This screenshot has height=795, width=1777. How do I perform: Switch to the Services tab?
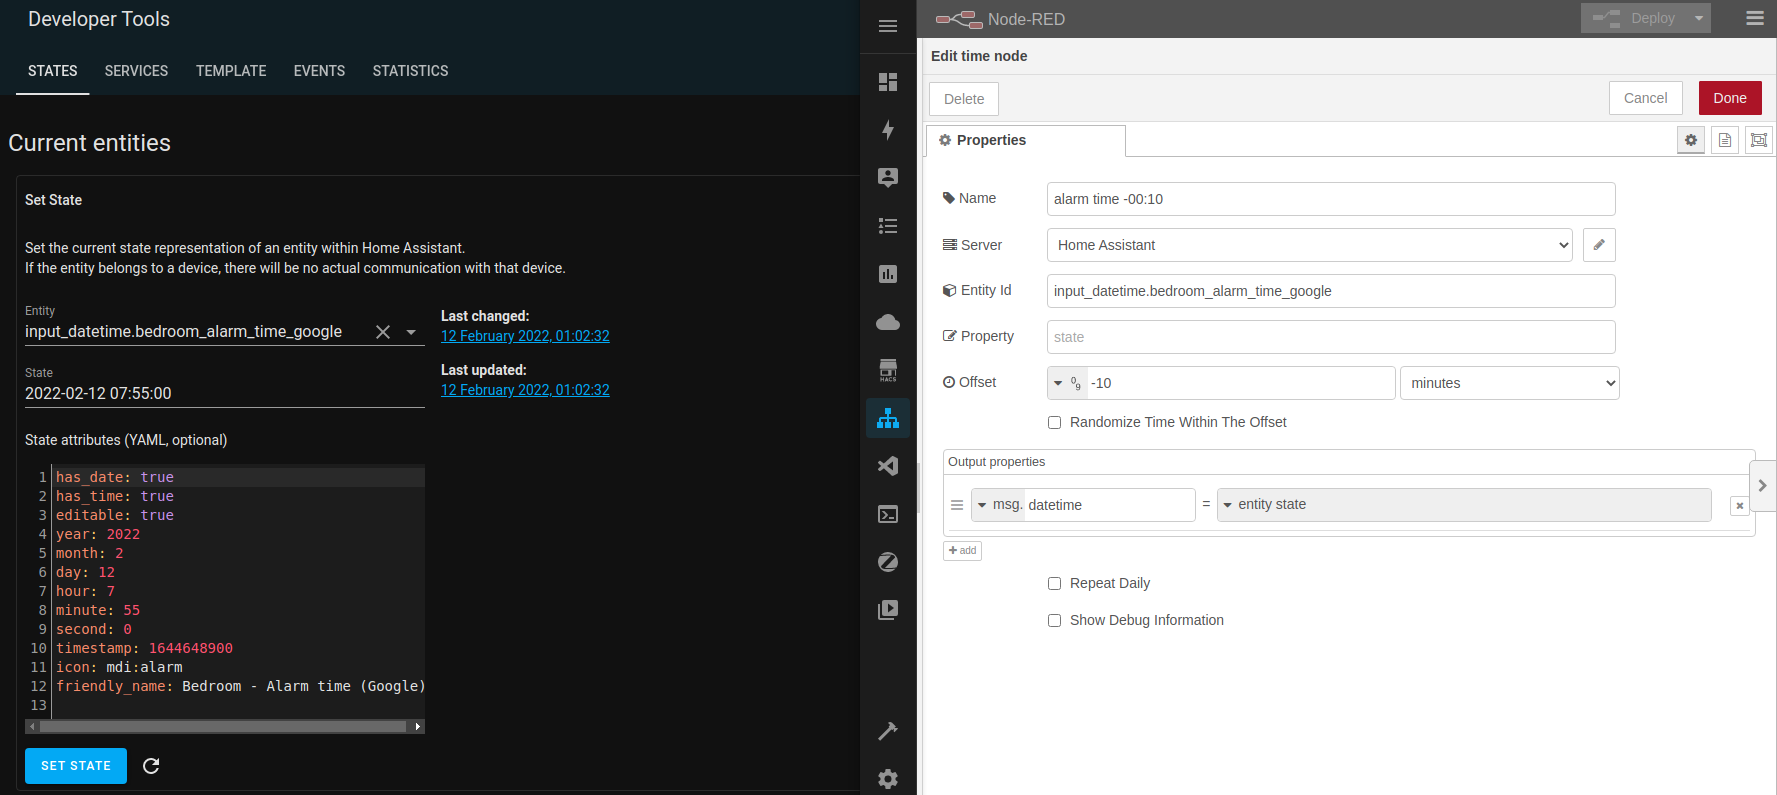click(136, 71)
